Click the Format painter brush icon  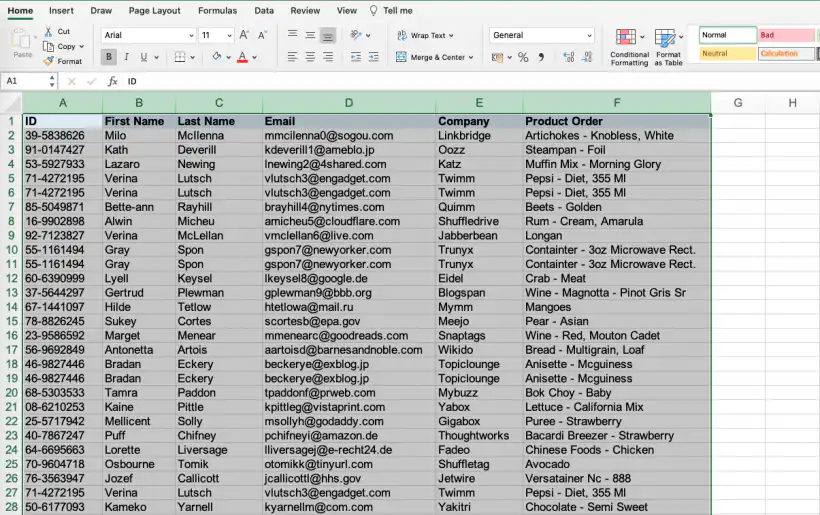click(48, 61)
